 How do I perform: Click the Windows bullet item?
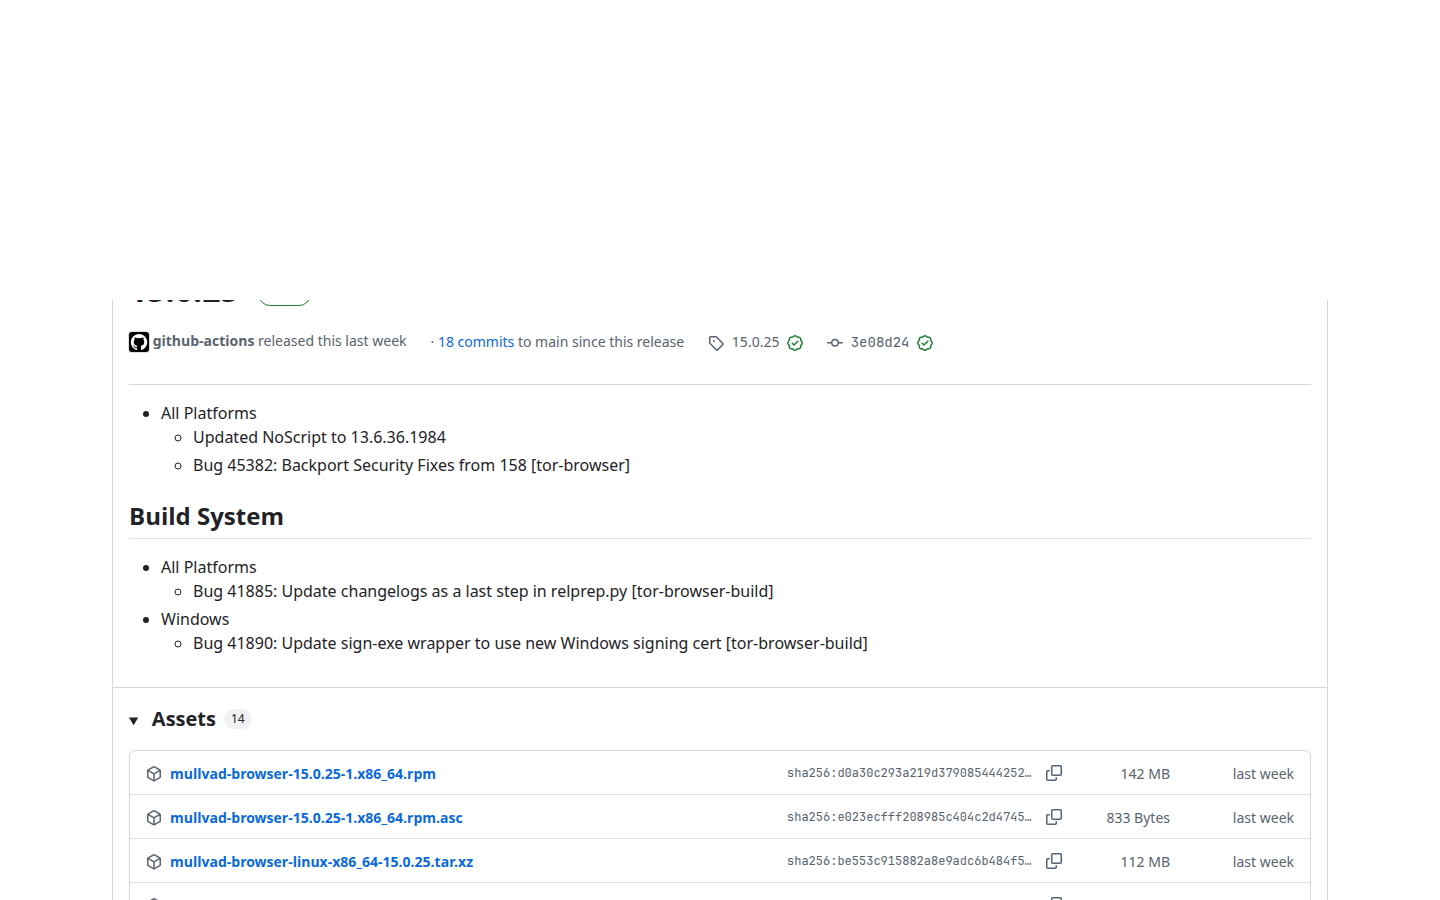click(x=195, y=619)
